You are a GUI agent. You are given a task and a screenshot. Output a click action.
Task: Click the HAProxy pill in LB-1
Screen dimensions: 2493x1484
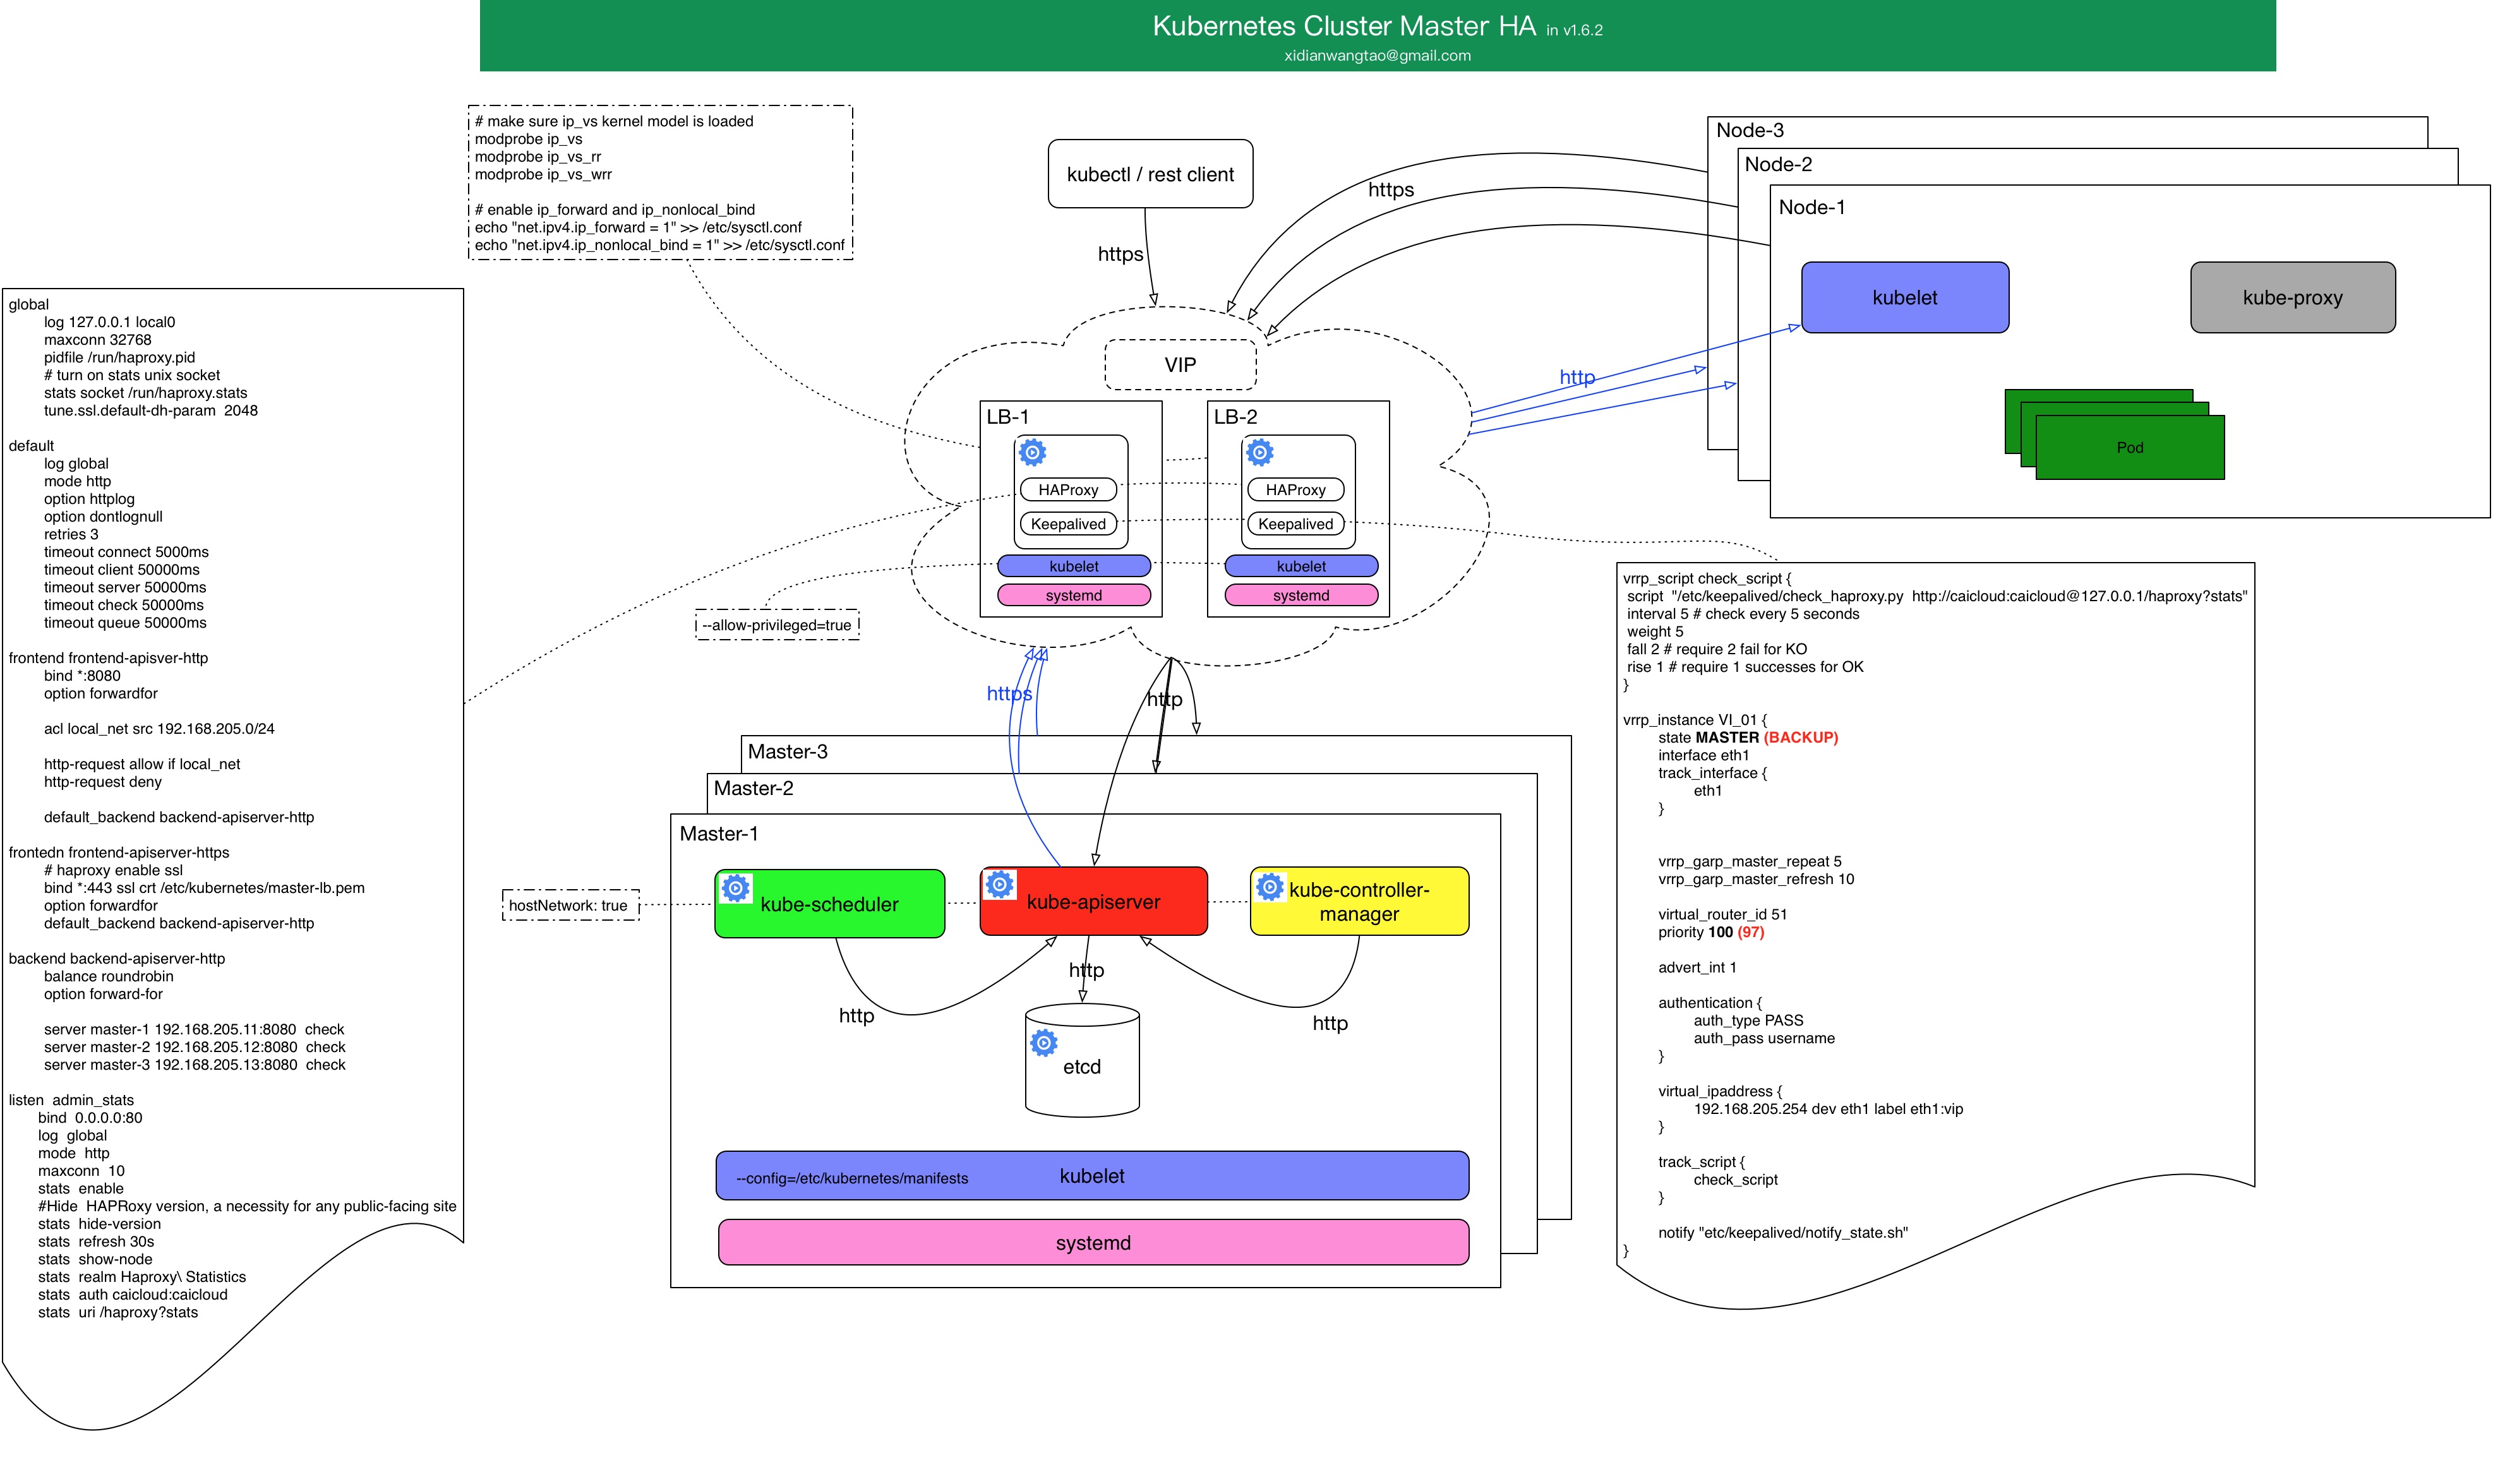(1068, 490)
